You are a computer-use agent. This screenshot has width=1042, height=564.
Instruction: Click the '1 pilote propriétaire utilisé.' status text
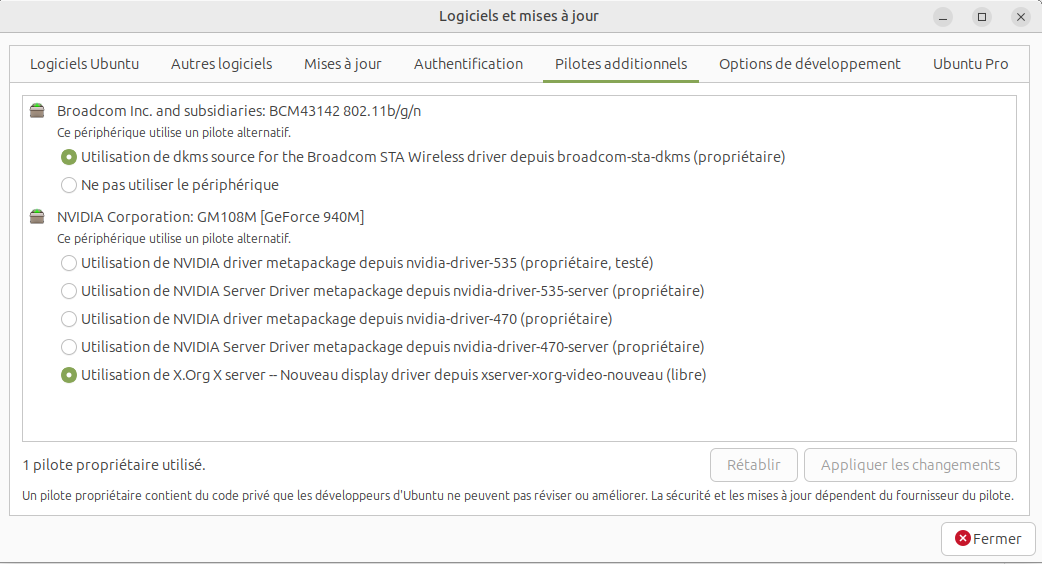(114, 465)
